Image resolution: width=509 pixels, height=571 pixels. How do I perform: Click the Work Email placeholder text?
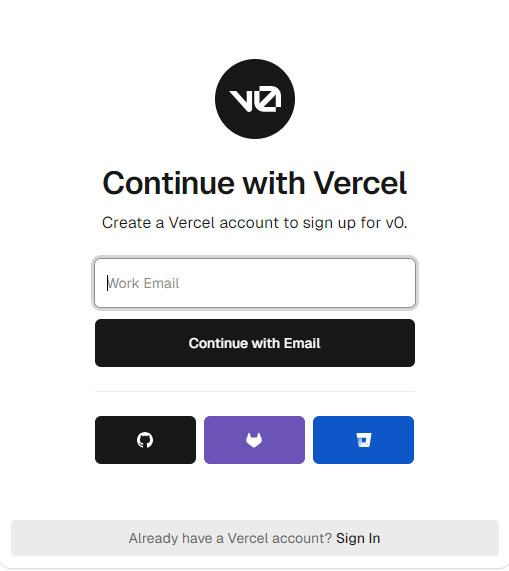143,283
